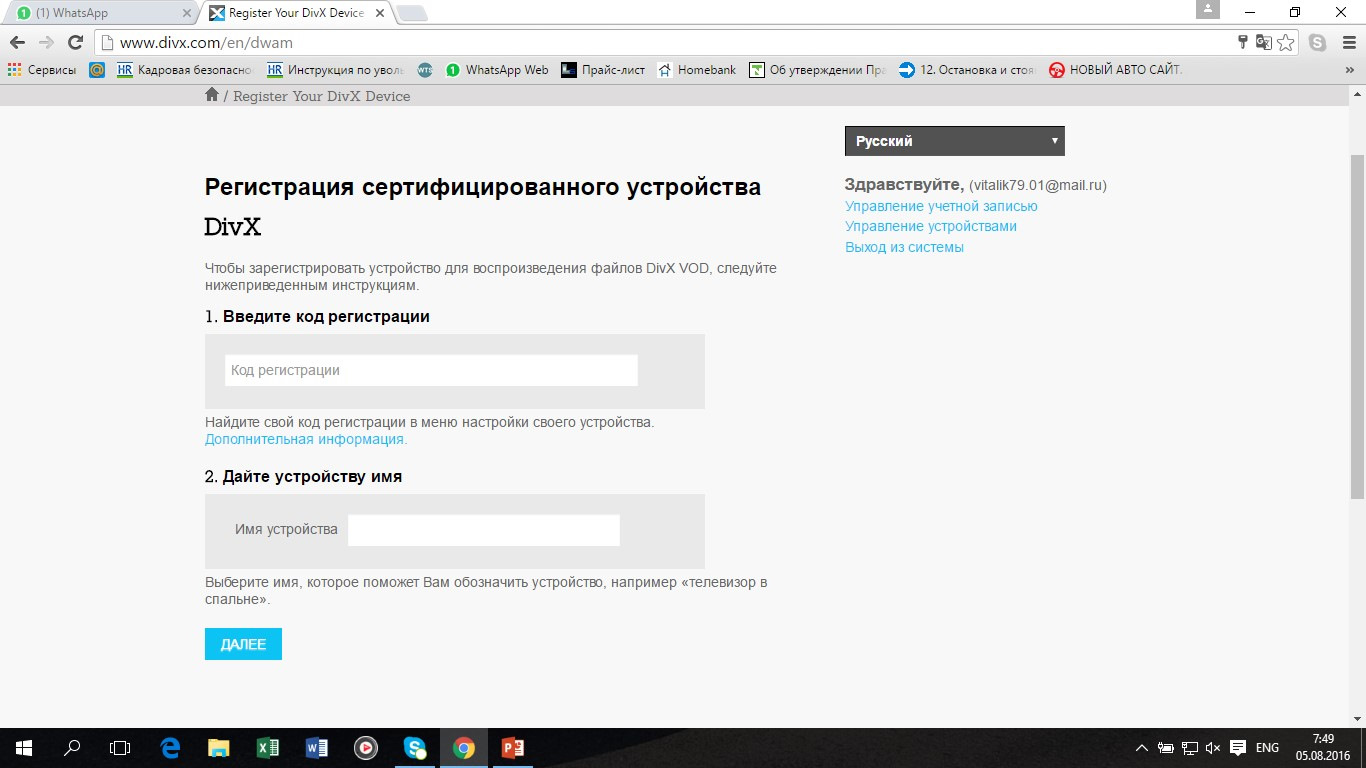Click the Выход из системы link

pos(904,247)
